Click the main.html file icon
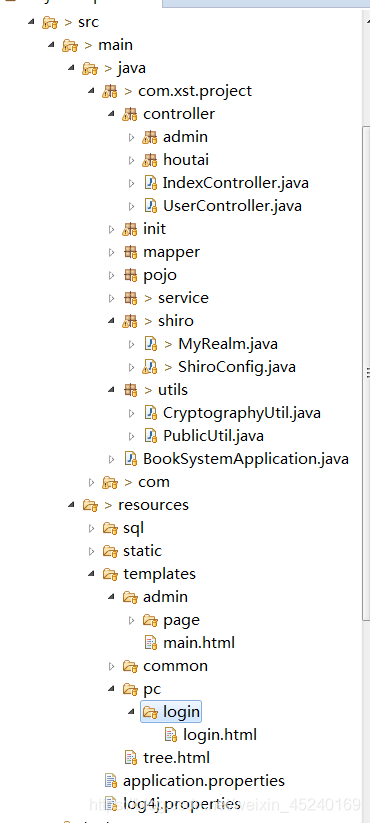The image size is (370, 823). [151, 643]
